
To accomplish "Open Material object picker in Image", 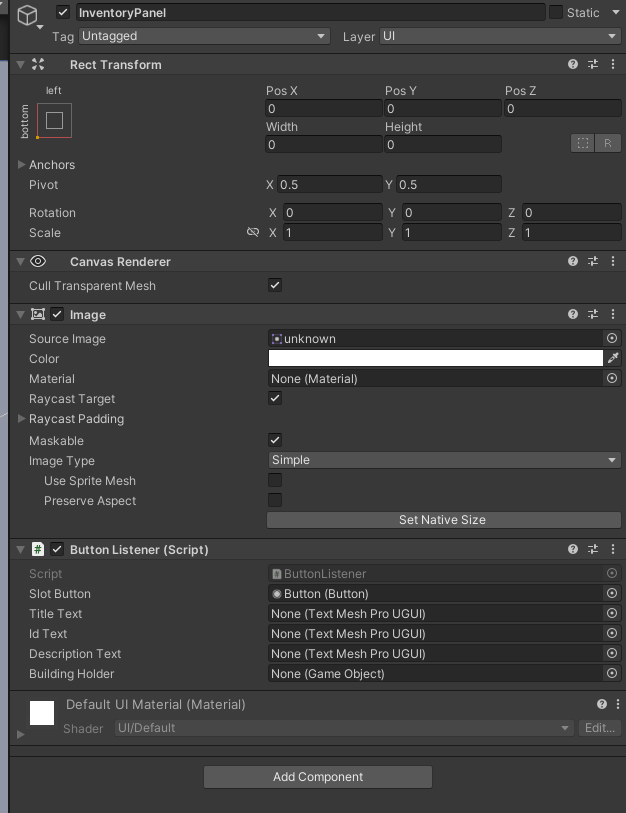I will coord(612,379).
